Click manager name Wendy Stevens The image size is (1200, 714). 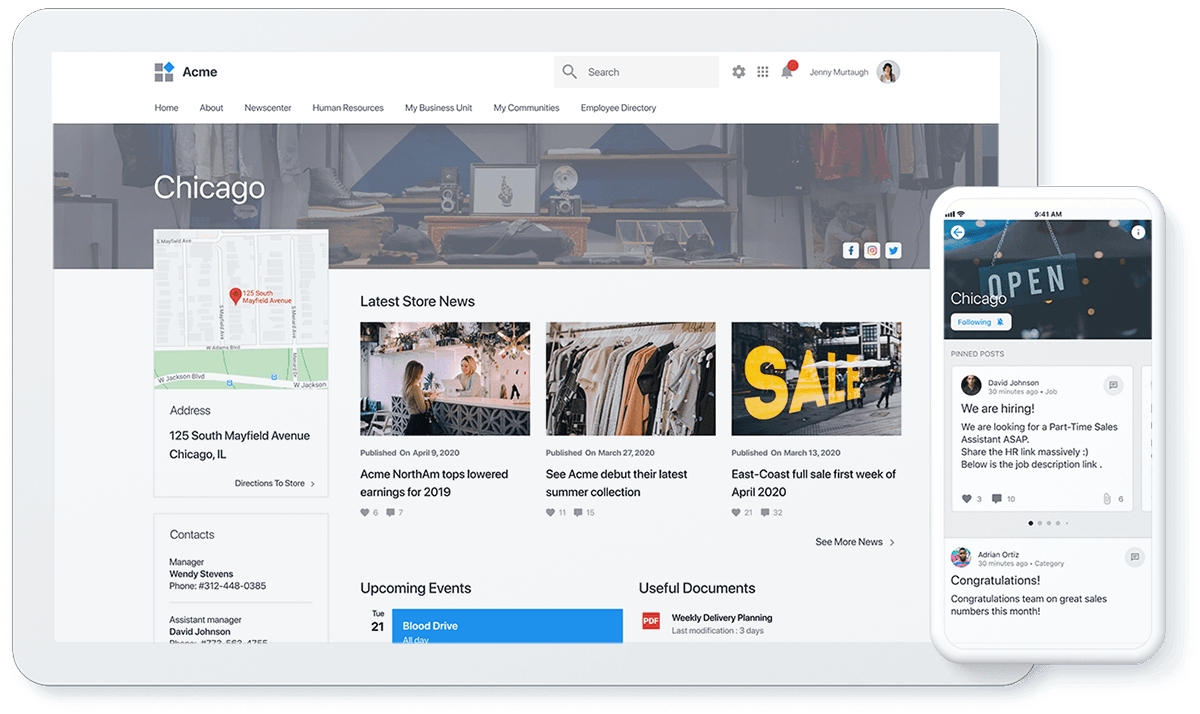pyautogui.click(x=201, y=574)
